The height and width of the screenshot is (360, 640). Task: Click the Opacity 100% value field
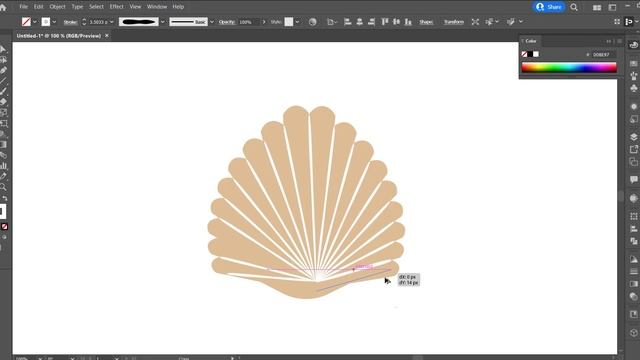pyautogui.click(x=249, y=22)
